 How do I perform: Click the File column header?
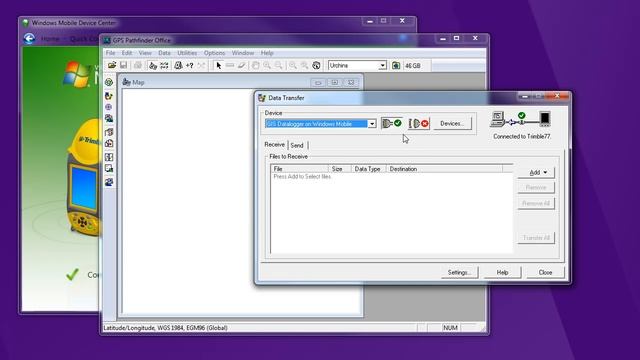pyautogui.click(x=299, y=169)
